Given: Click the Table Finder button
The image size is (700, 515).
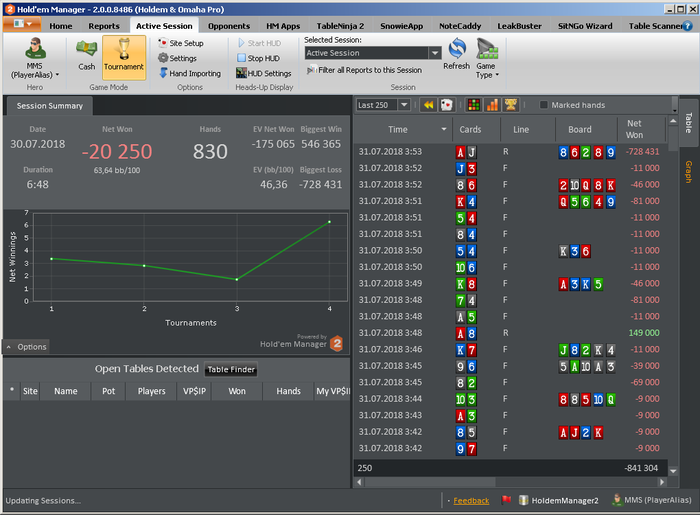Looking at the screenshot, I should (231, 370).
